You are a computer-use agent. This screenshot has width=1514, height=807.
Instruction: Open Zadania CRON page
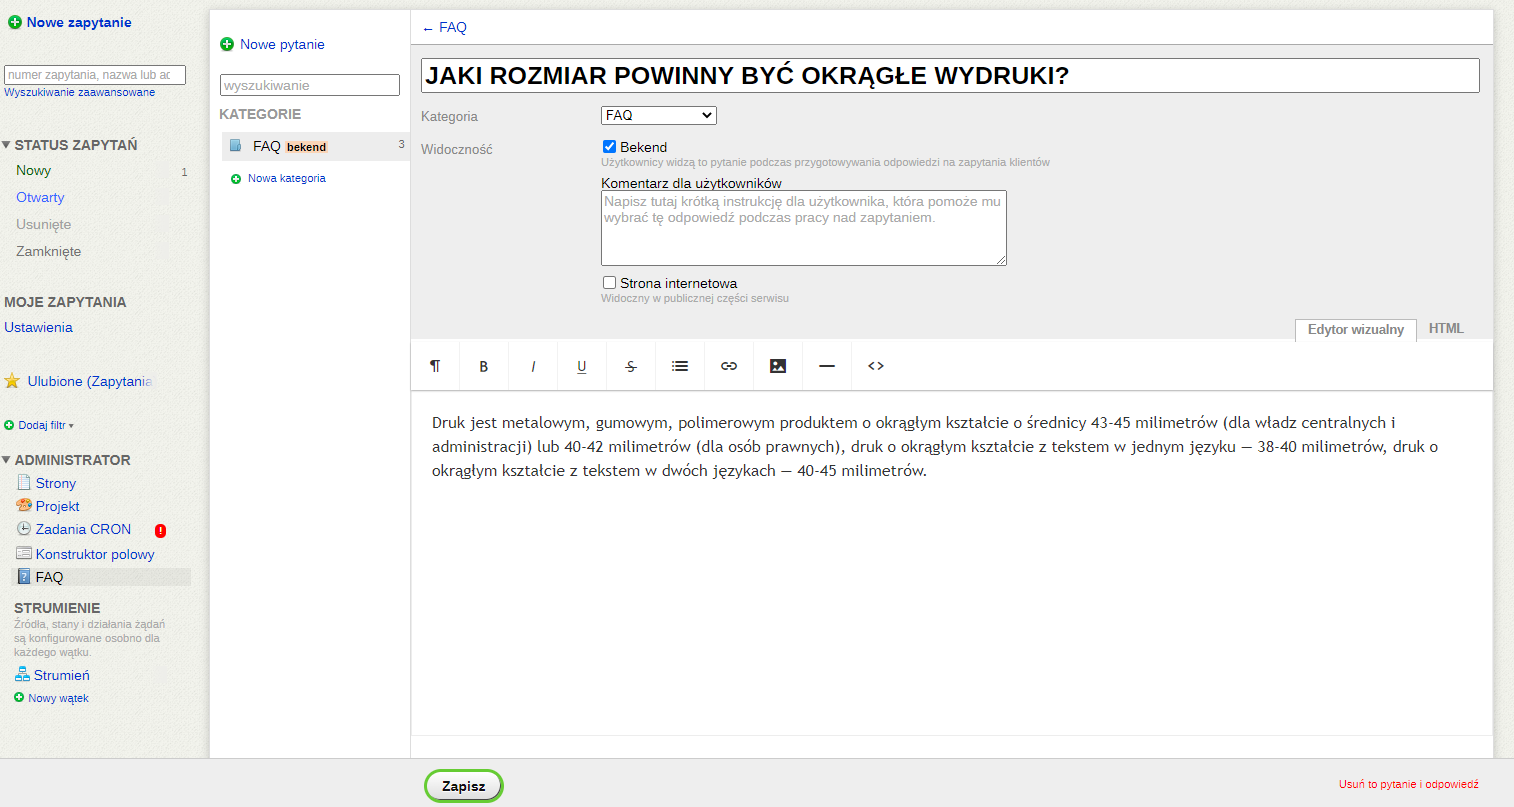pyautogui.click(x=84, y=529)
